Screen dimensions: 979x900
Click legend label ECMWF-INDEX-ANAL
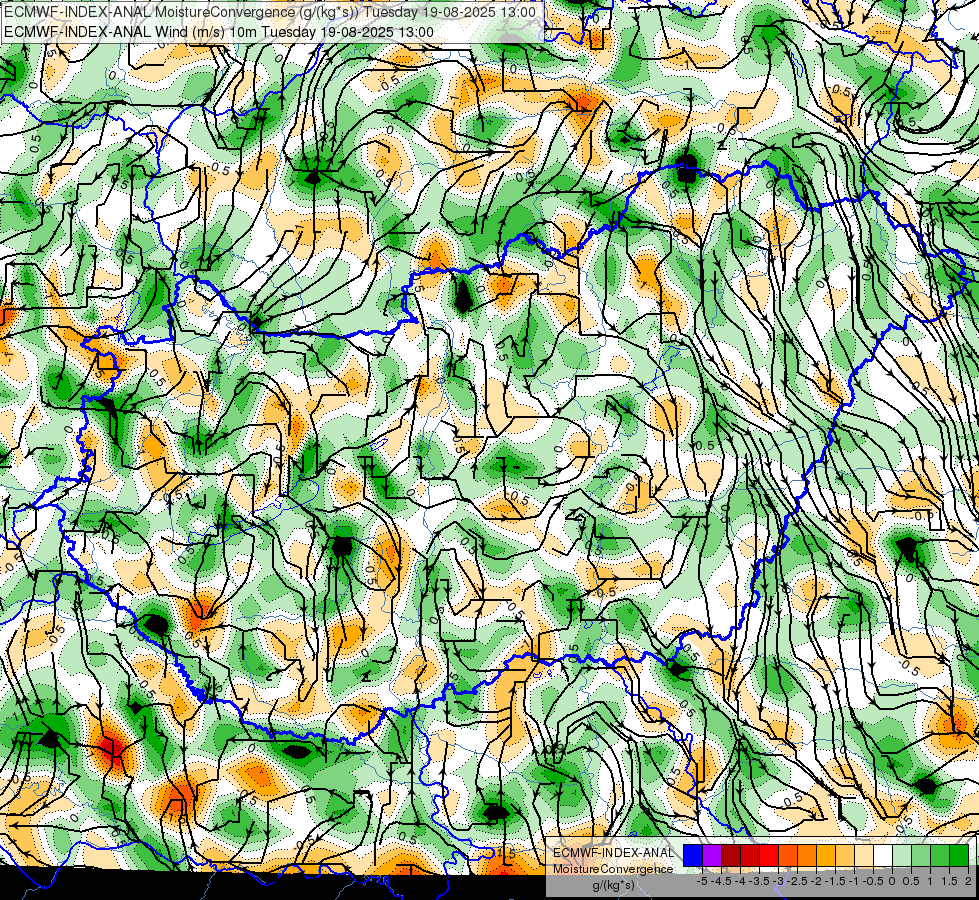[614, 853]
